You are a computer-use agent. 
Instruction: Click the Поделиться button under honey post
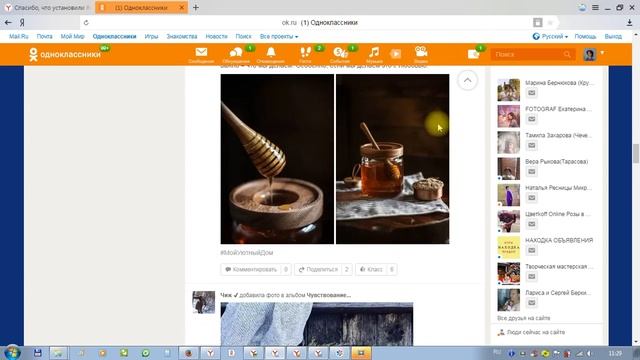(323, 269)
